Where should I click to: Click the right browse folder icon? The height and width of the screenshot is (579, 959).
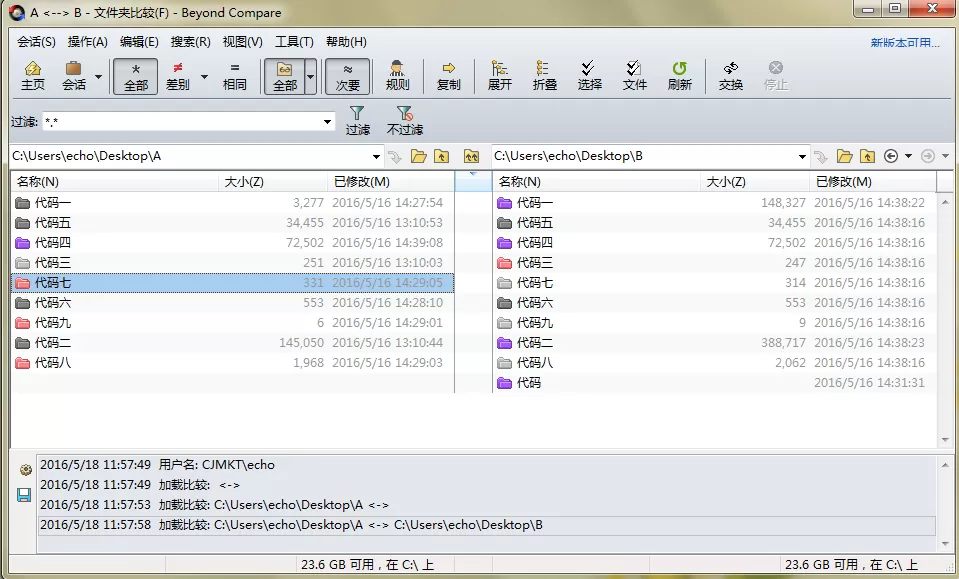tap(845, 157)
